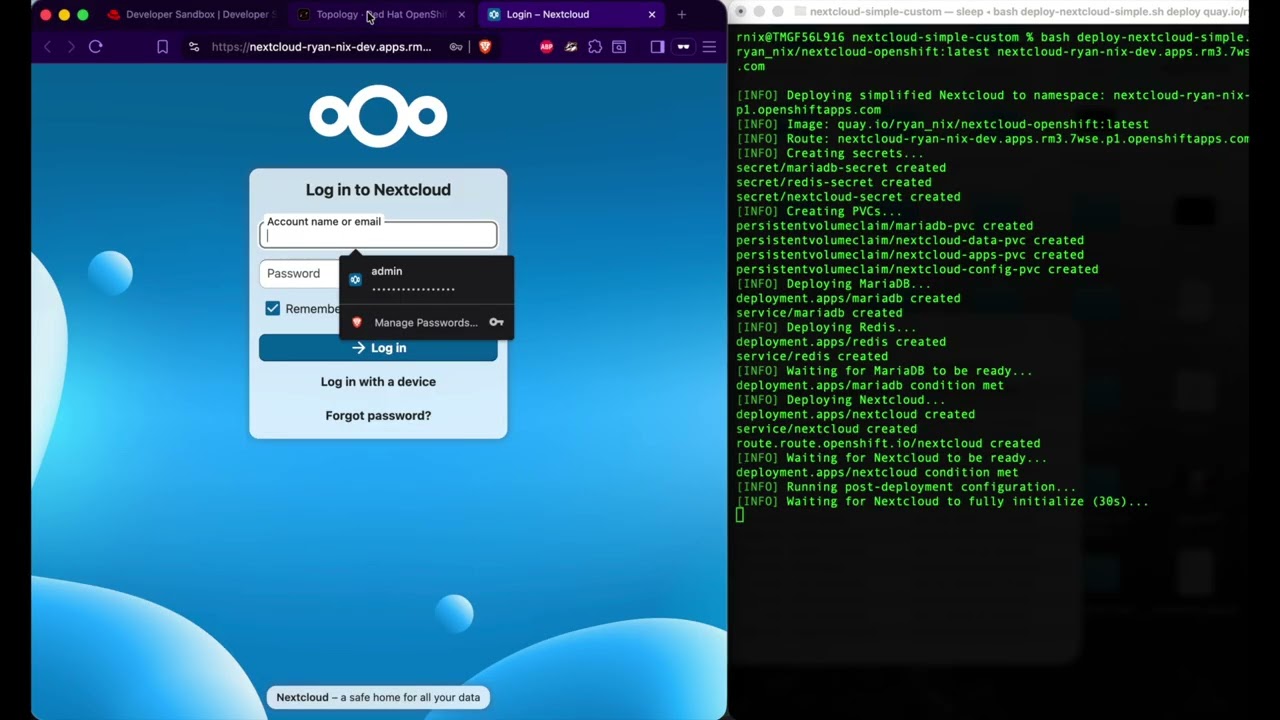Screen dimensions: 1280x720
Task: Click the Brave icon beside Manage Passwords
Action: click(x=357, y=322)
